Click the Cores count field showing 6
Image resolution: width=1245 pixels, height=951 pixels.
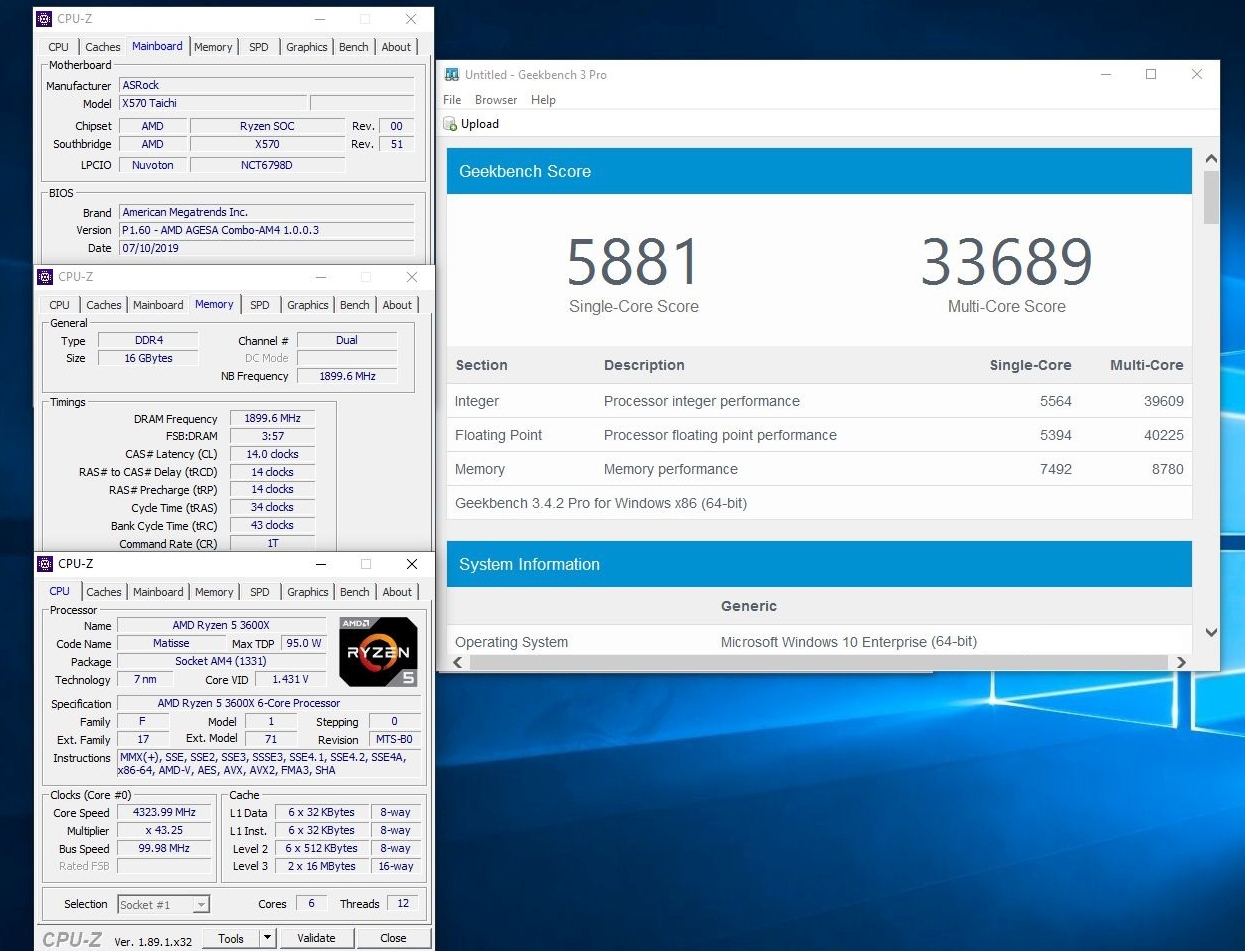click(311, 903)
